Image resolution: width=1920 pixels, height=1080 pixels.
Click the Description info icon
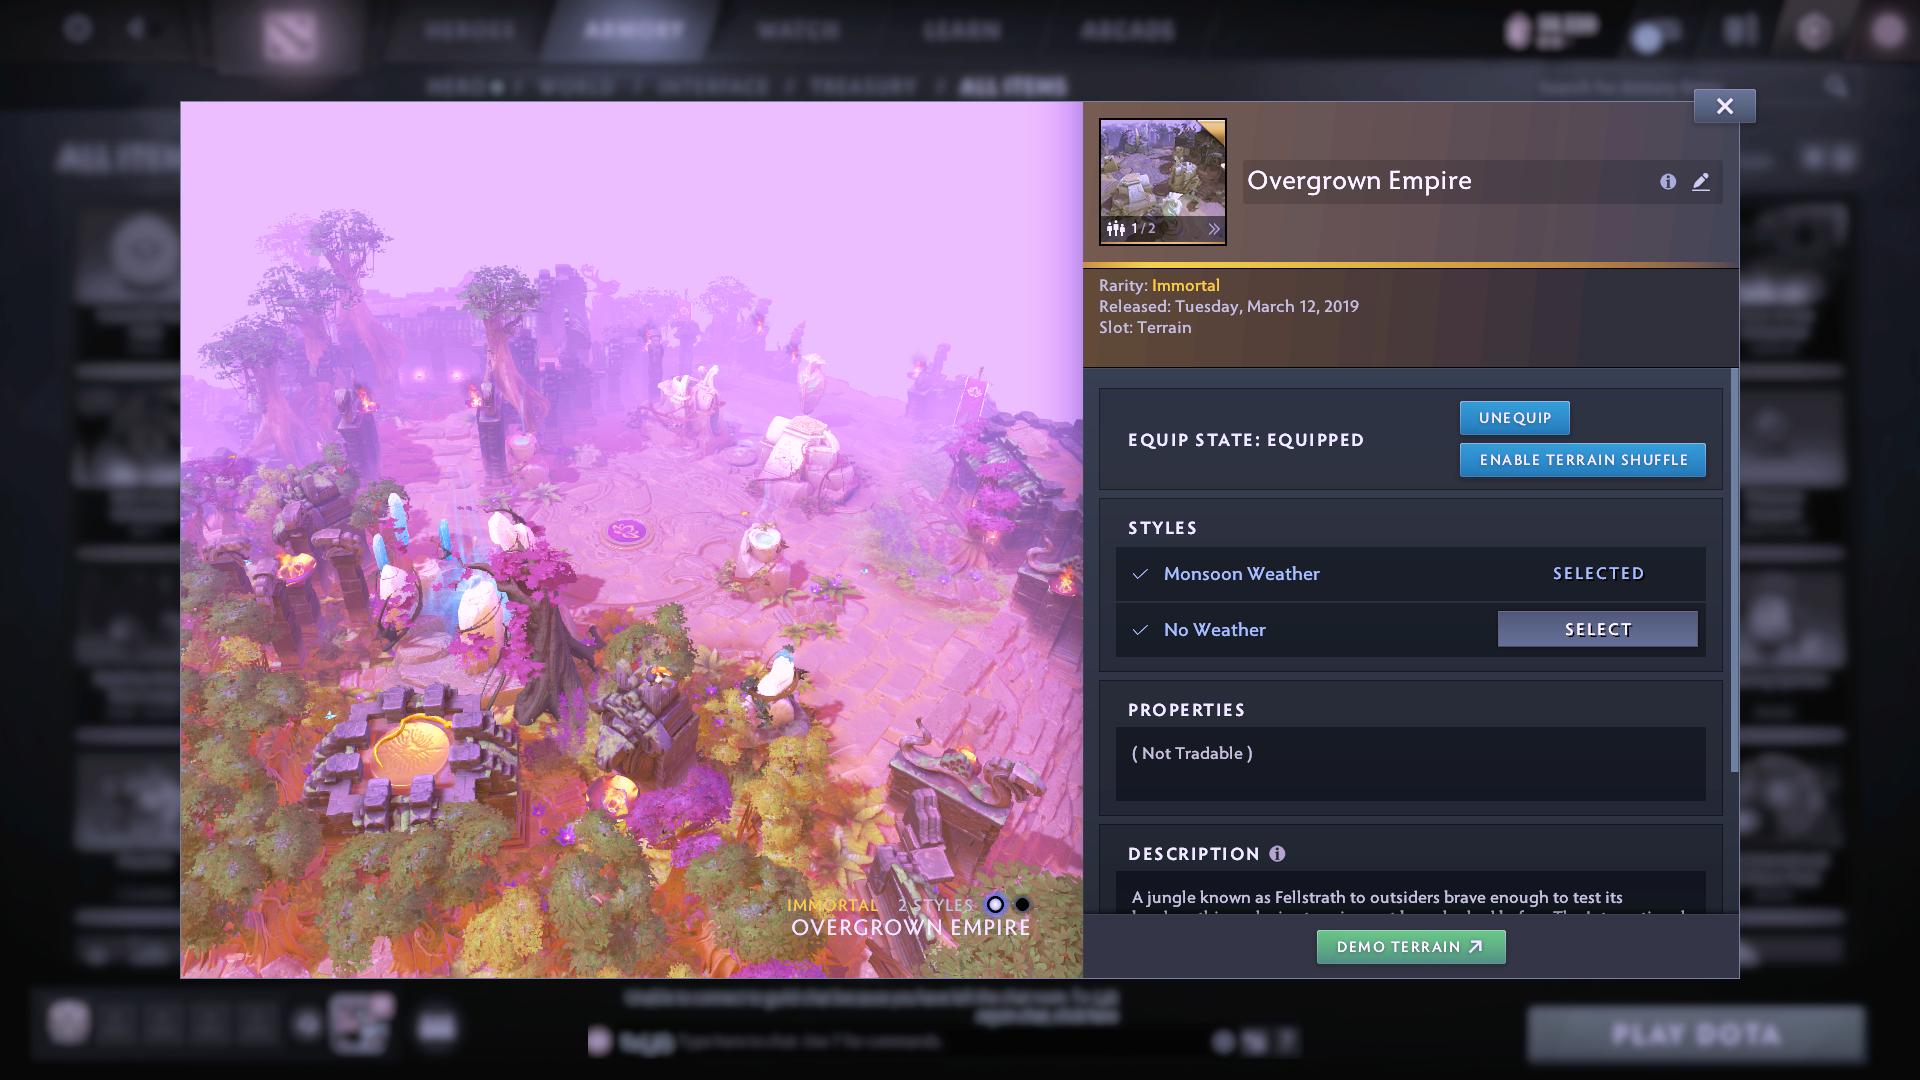pyautogui.click(x=1277, y=854)
